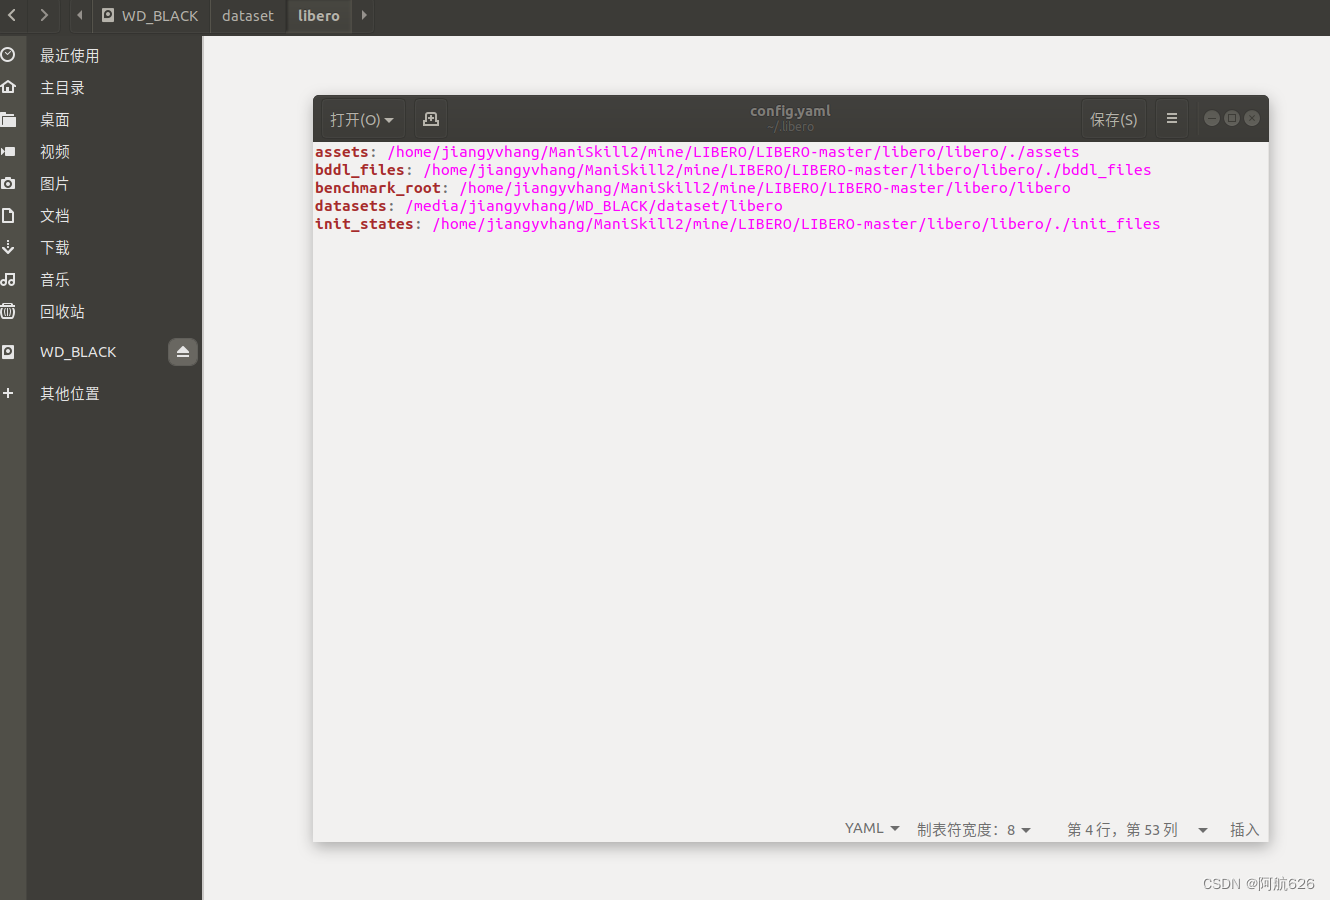Click line and column indicator (第4行)

pos(1122,829)
